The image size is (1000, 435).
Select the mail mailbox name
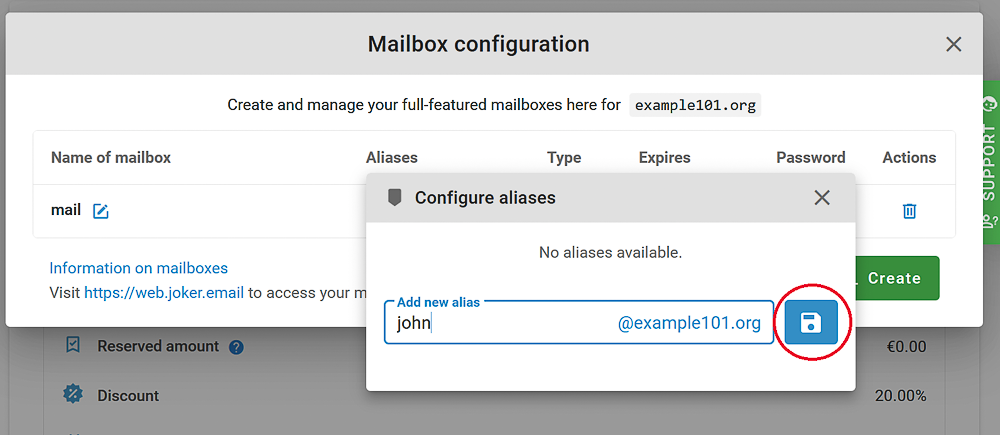coord(66,210)
